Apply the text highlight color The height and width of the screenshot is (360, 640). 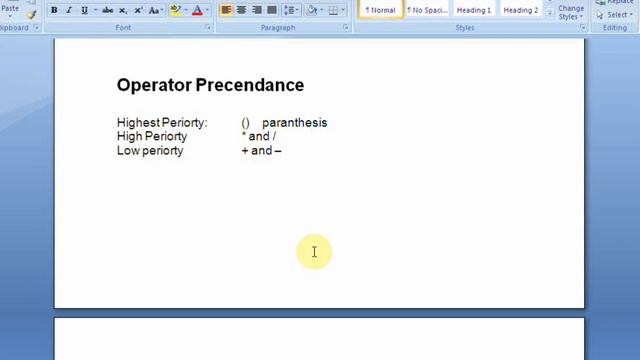click(x=176, y=10)
